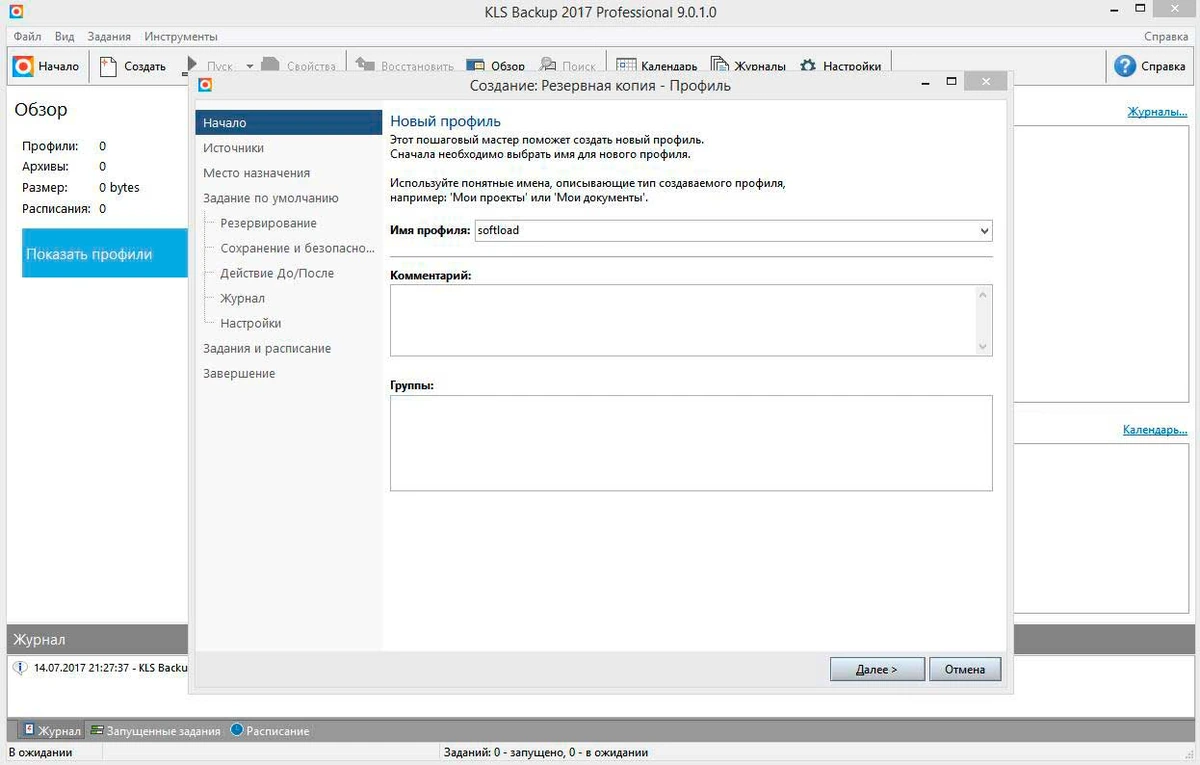
Task: Open the Календарь... link
Action: pyautogui.click(x=1155, y=429)
